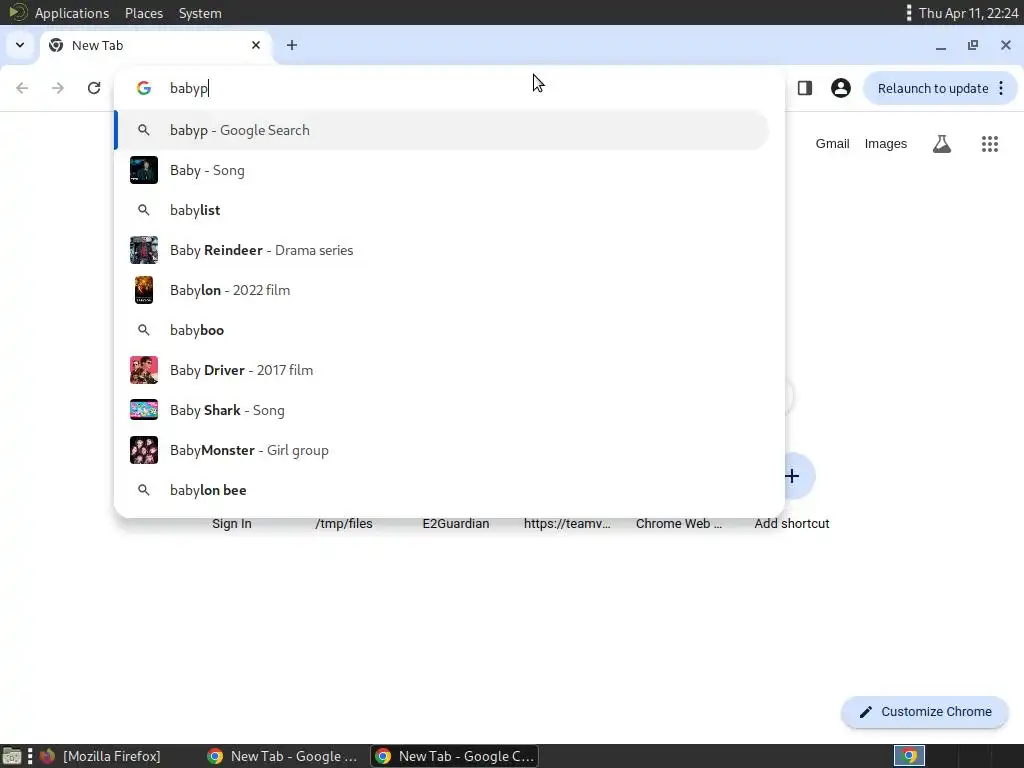Open the Sign In shortcut

(x=232, y=524)
